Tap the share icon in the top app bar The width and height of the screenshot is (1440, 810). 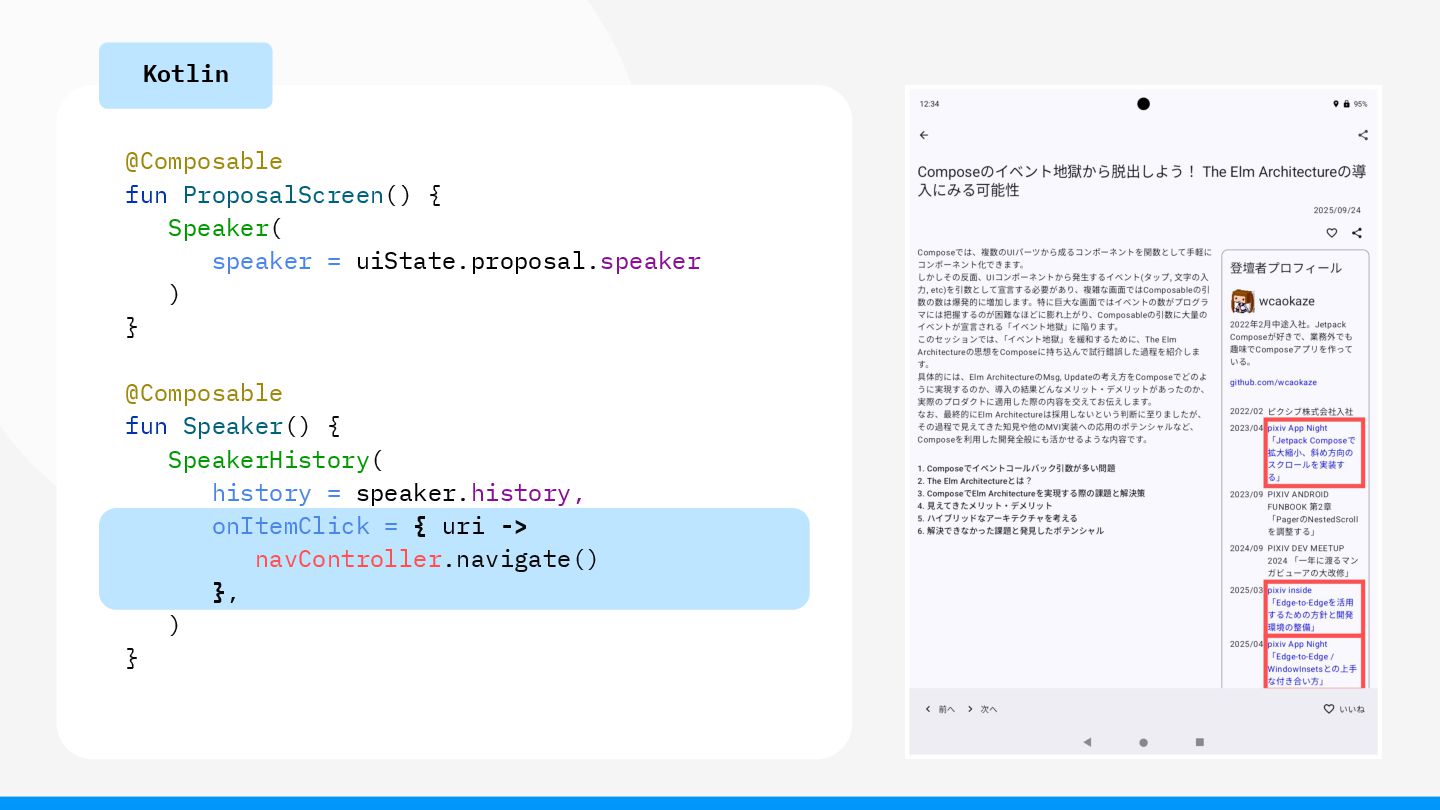click(1362, 135)
